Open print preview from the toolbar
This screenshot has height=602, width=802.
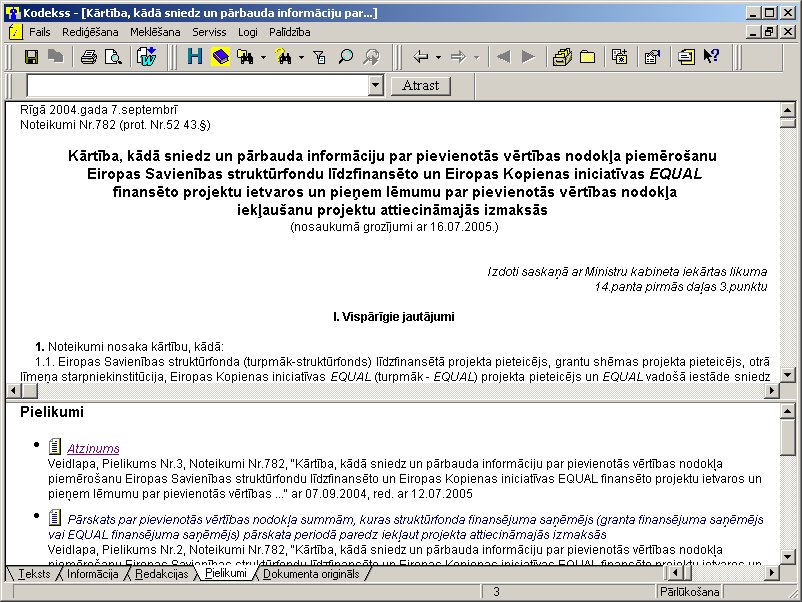pos(113,57)
